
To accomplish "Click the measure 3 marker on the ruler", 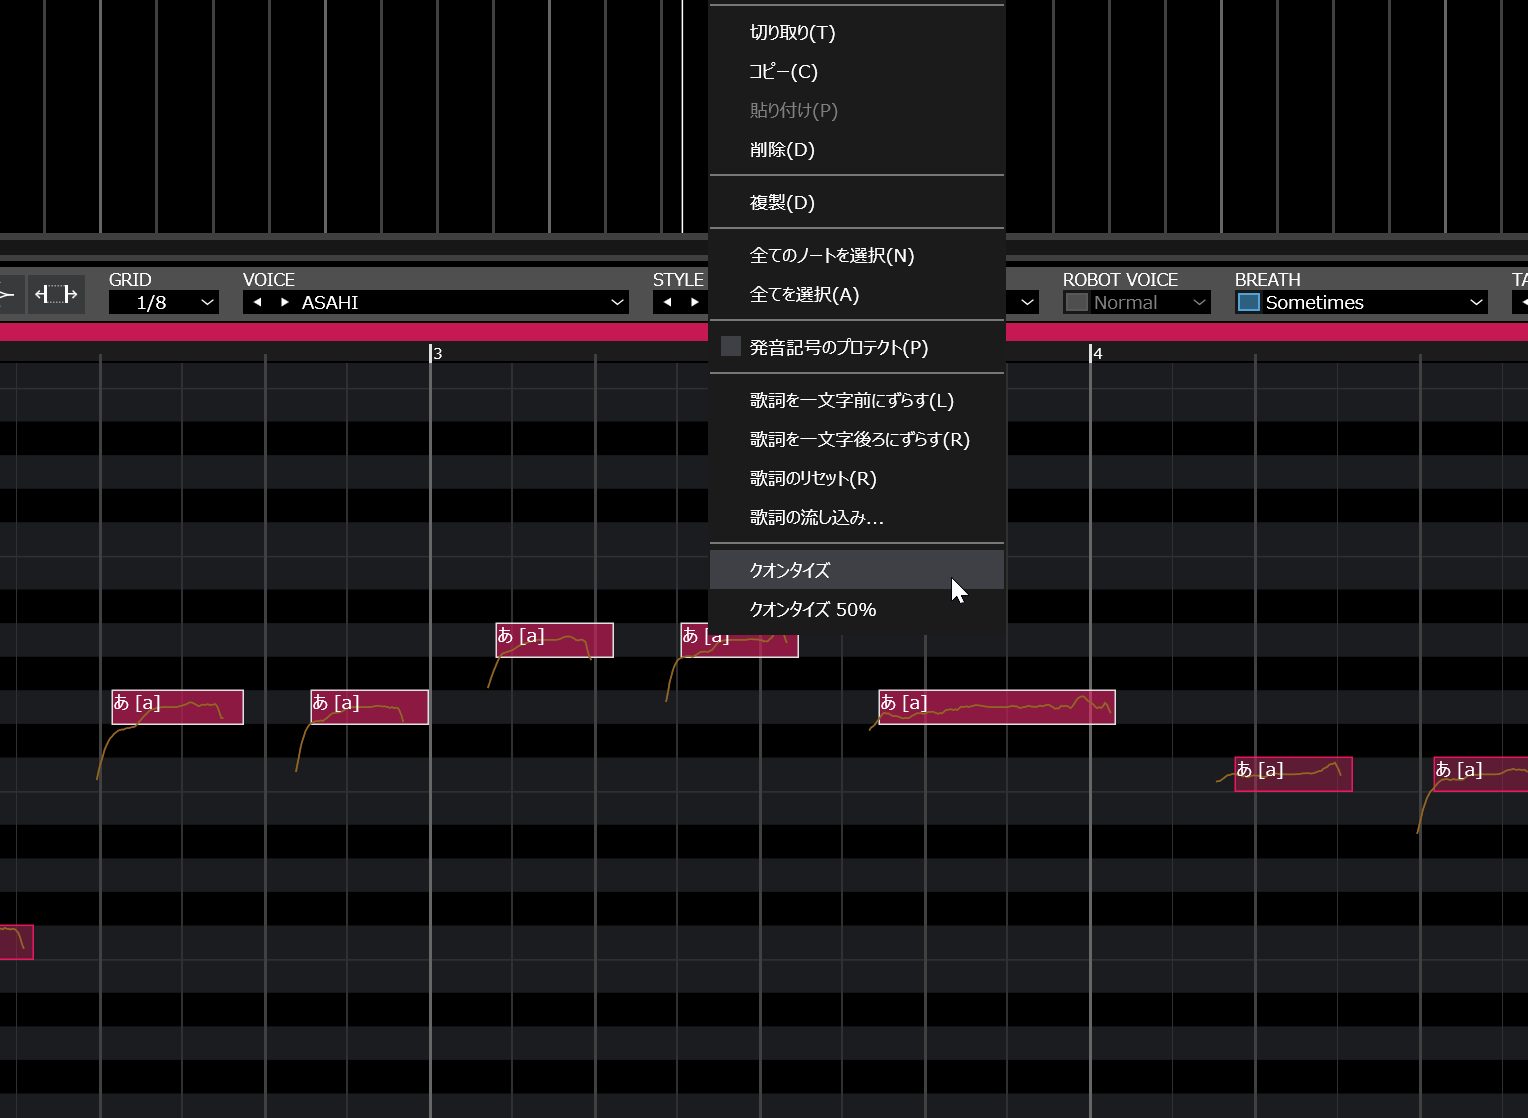I will click(x=436, y=353).
